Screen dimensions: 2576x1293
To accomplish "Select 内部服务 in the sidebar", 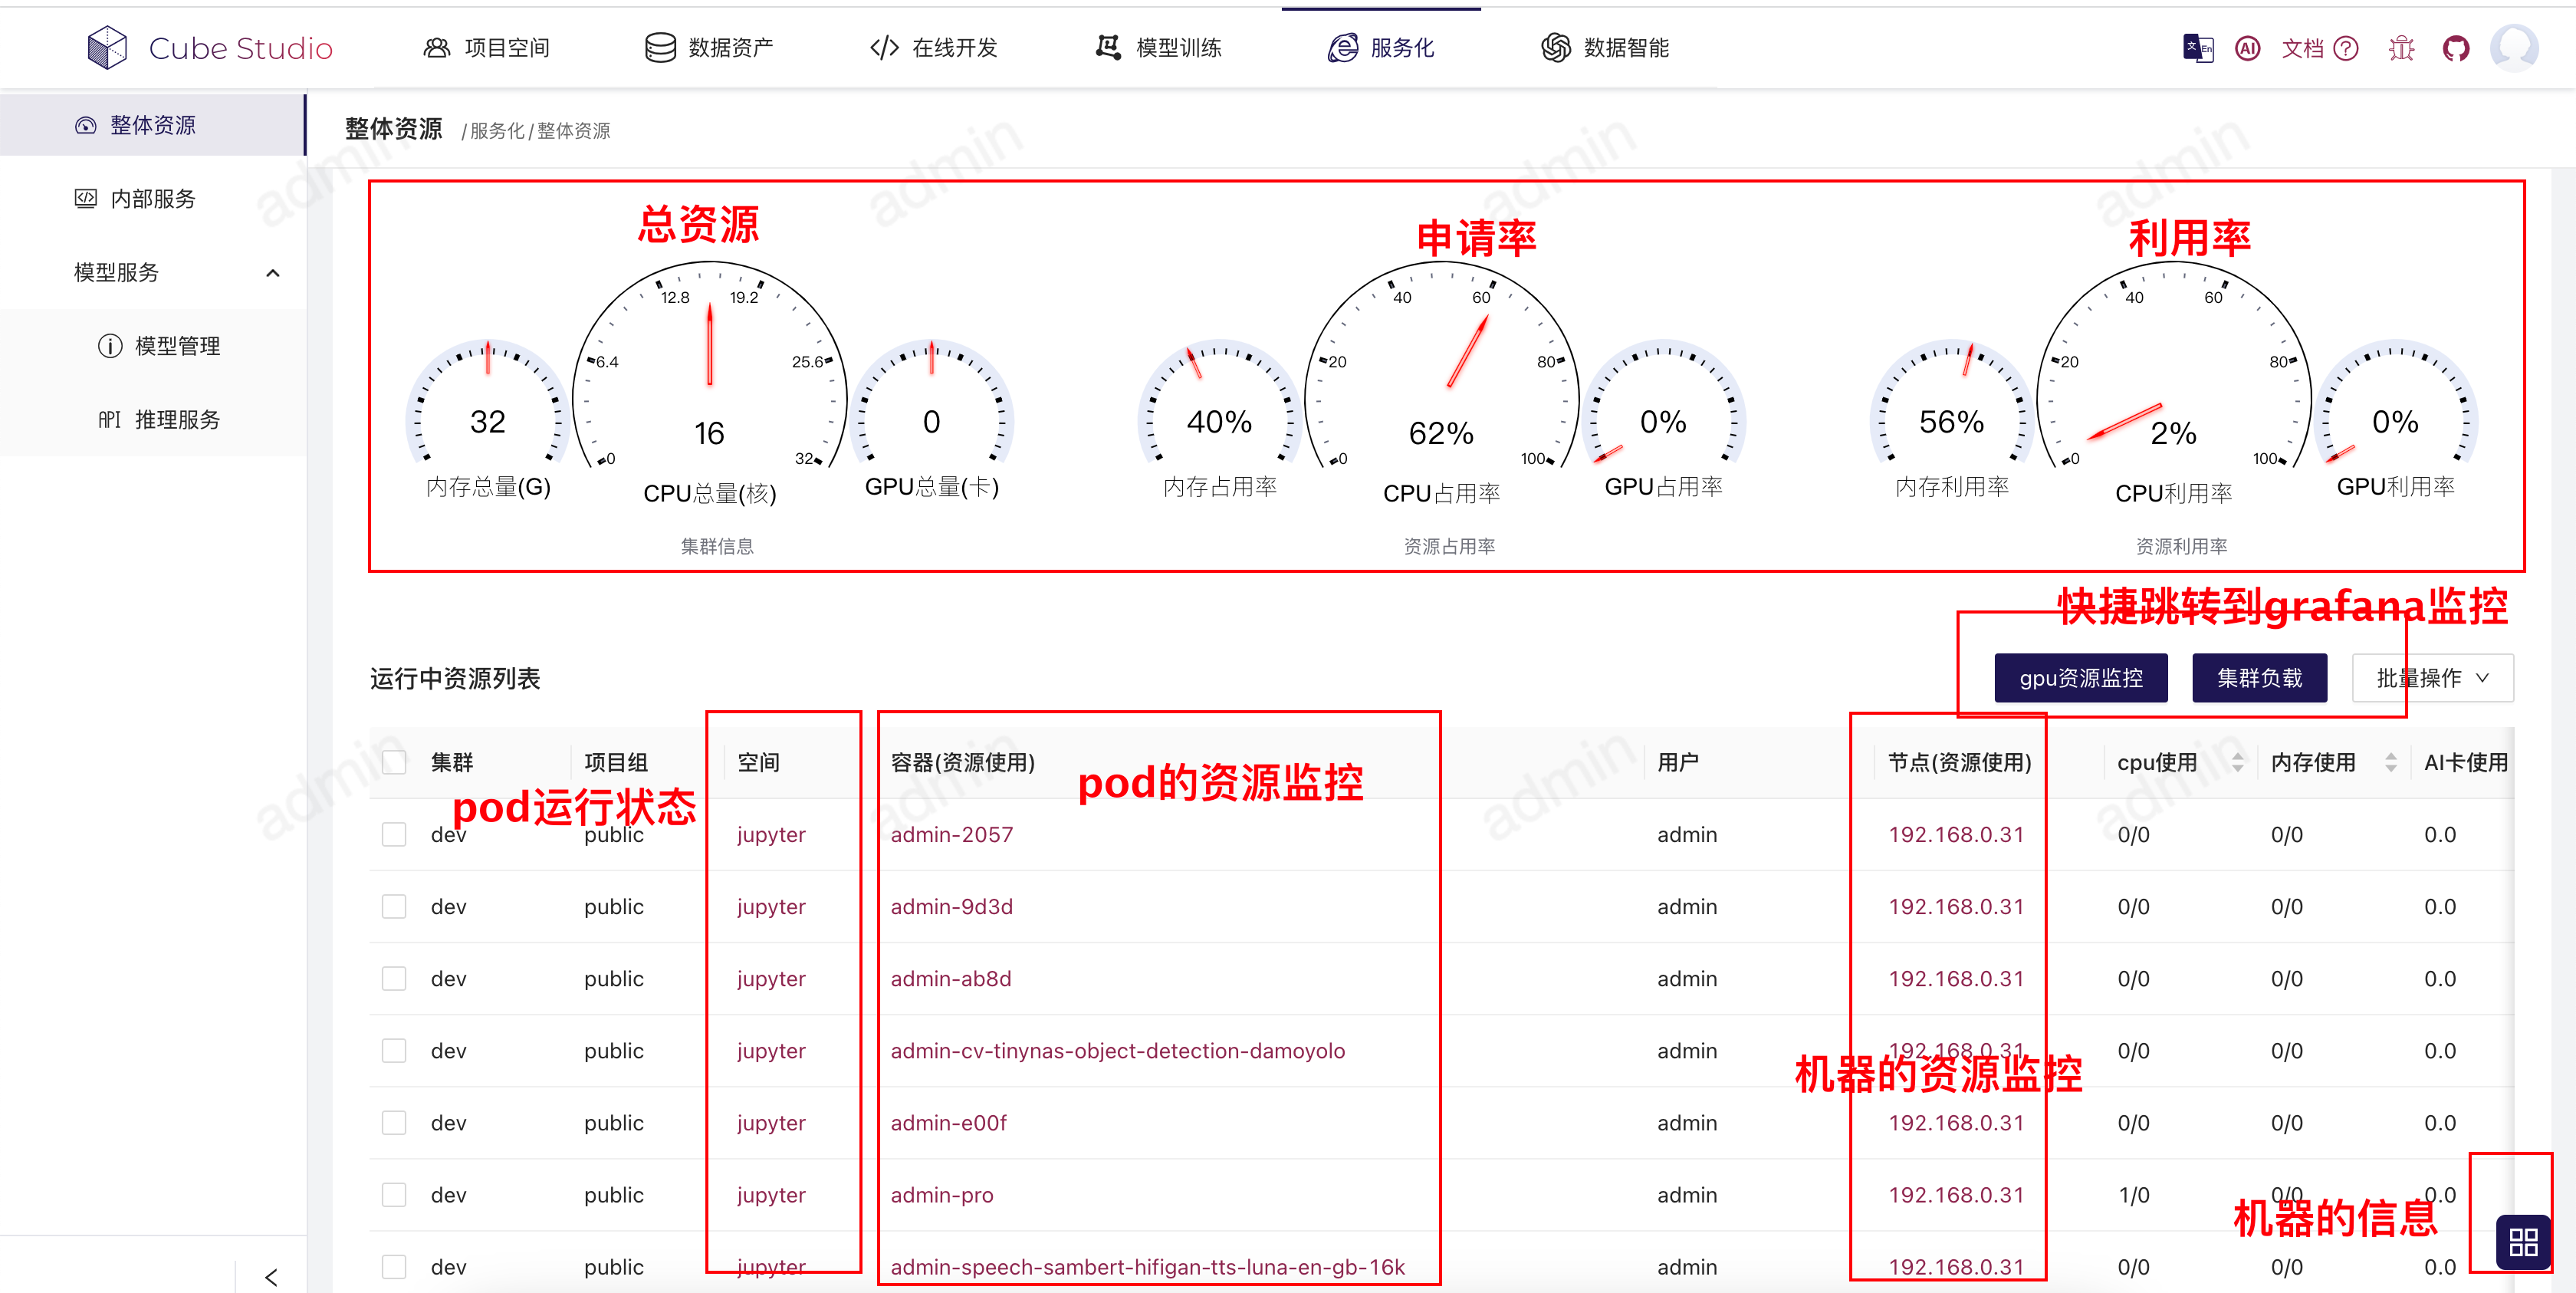I will click(152, 198).
